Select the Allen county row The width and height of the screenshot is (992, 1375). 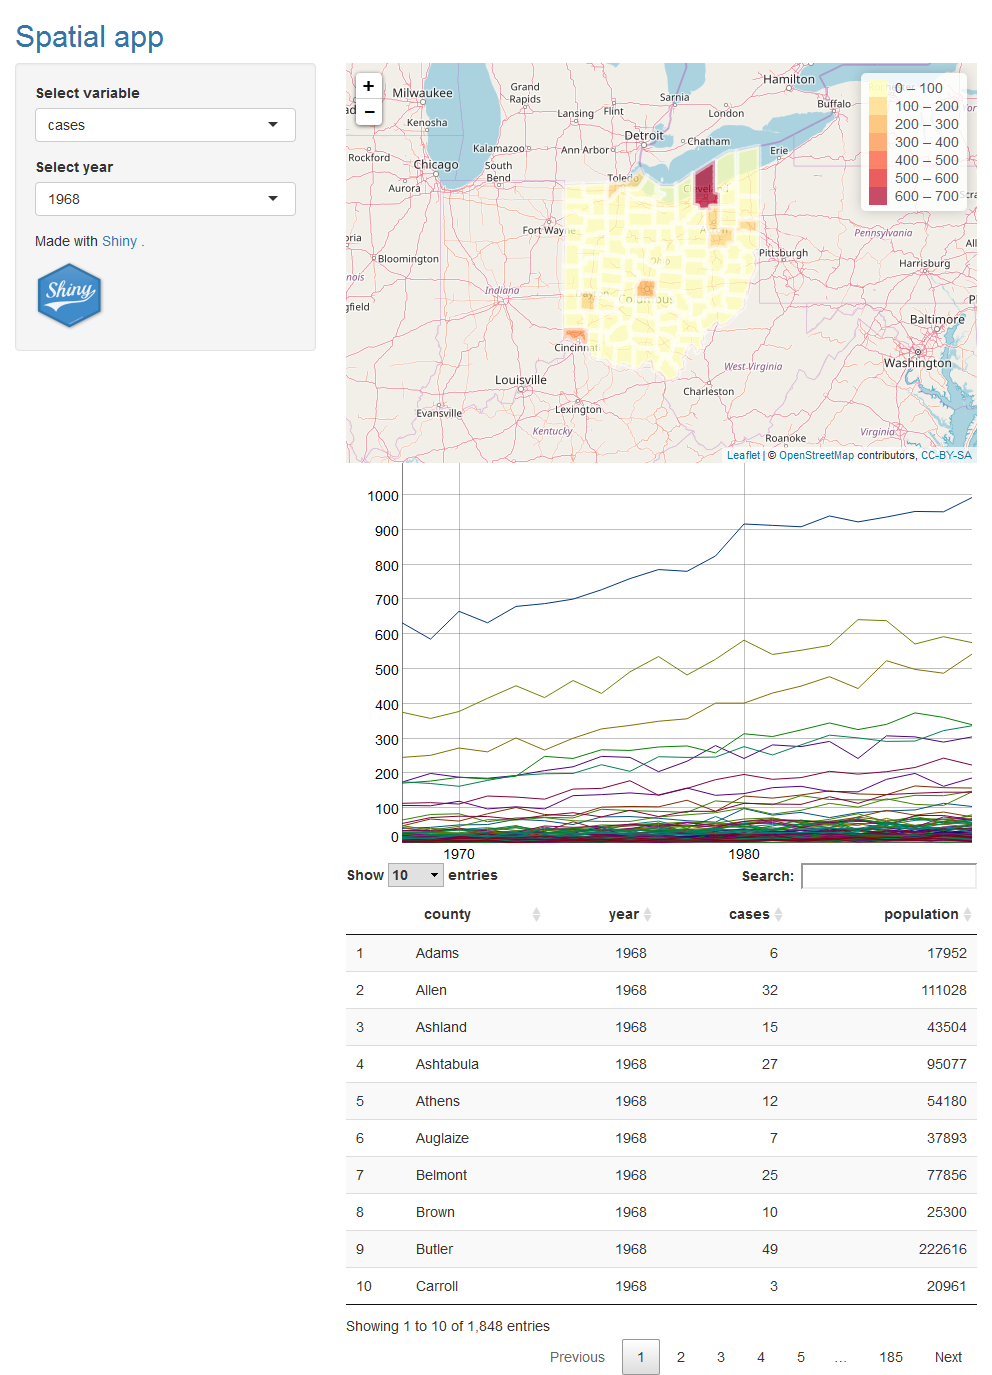pyautogui.click(x=661, y=990)
